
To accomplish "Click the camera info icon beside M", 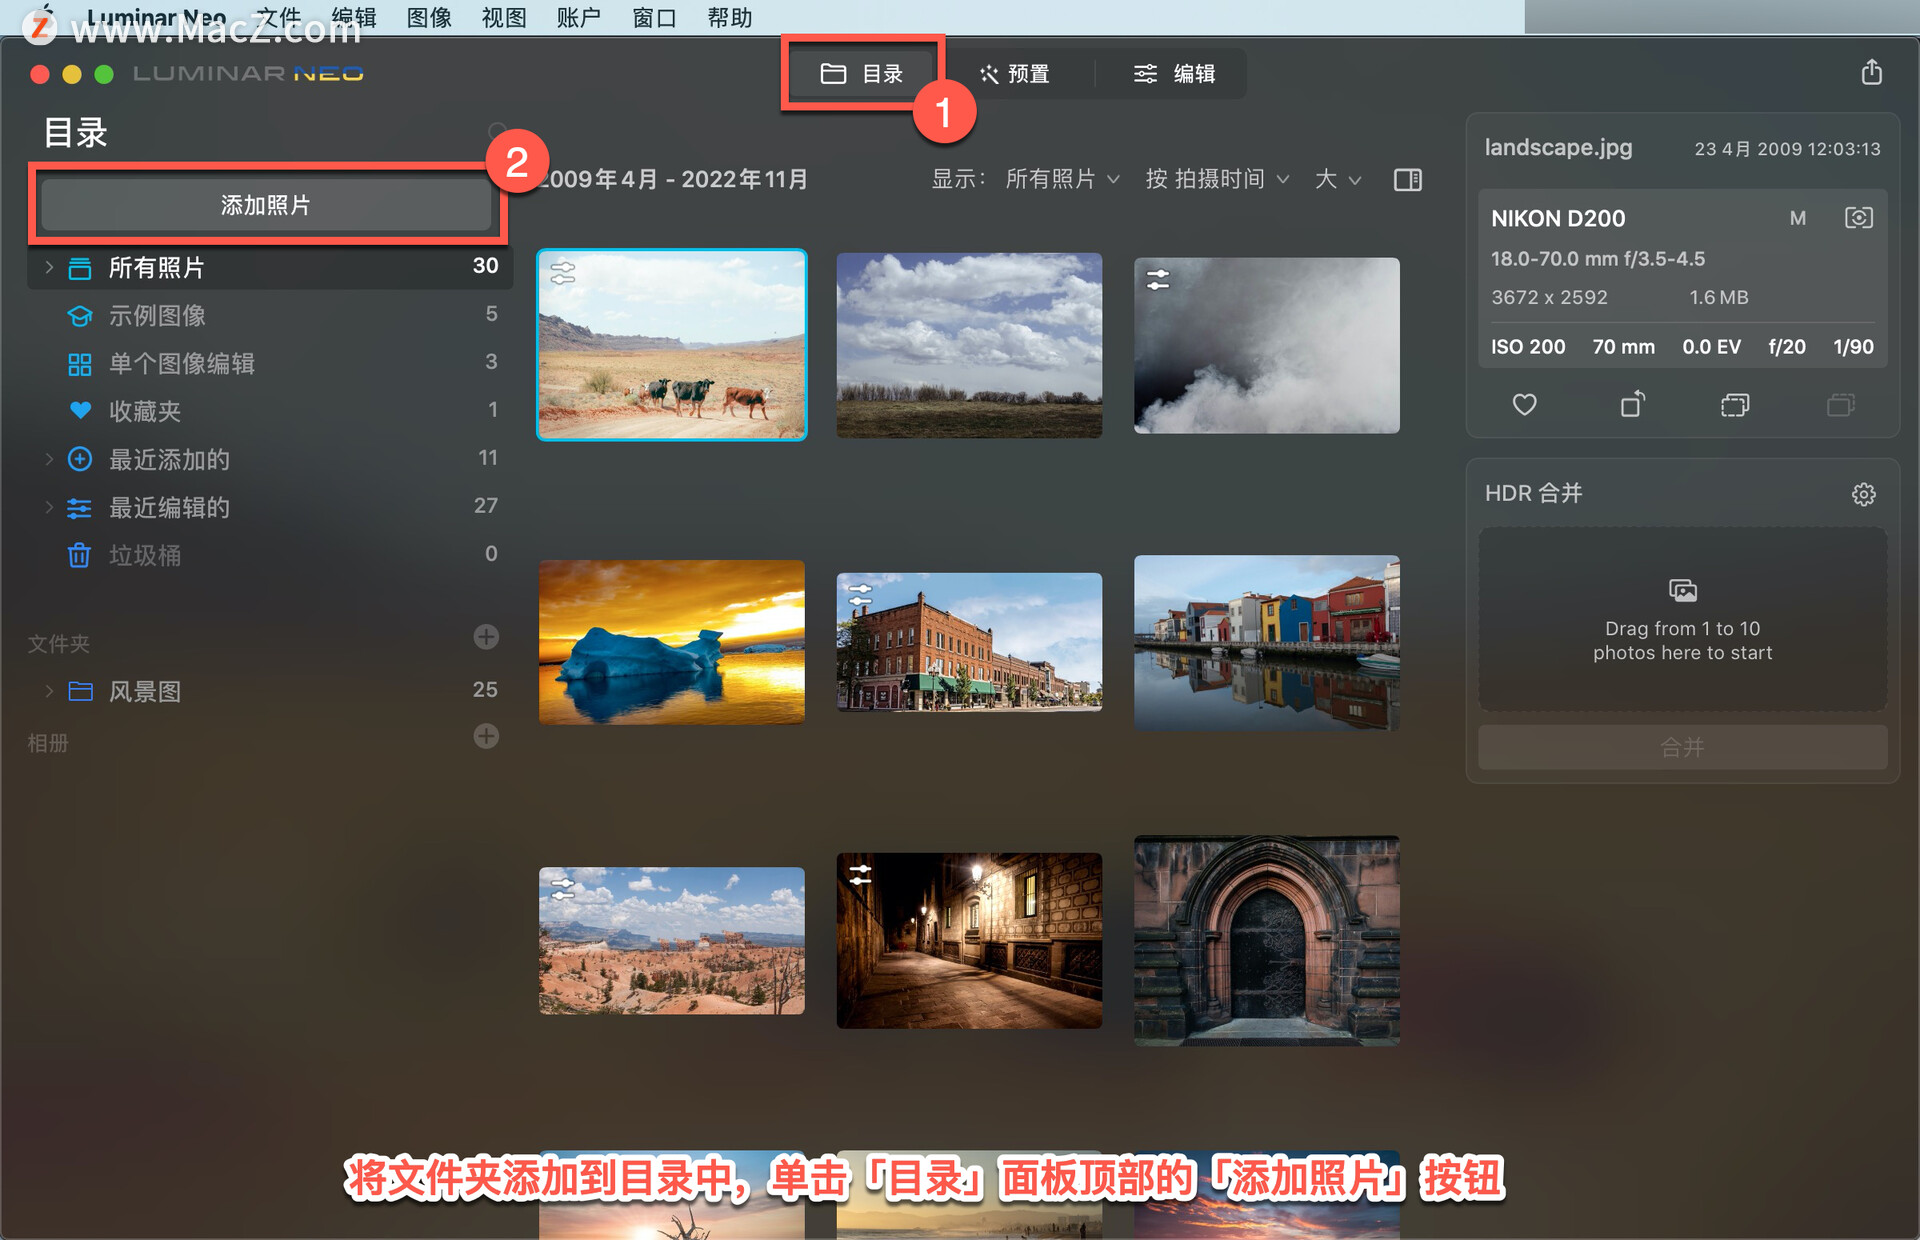I will coord(1858,218).
